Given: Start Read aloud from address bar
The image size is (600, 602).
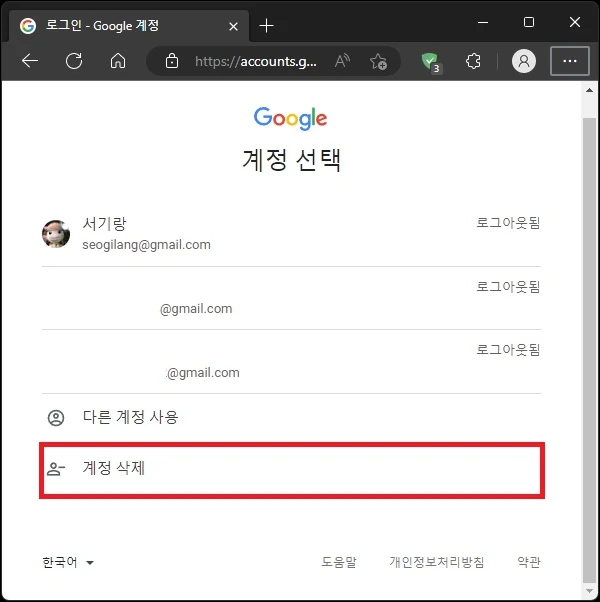Looking at the screenshot, I should 342,61.
